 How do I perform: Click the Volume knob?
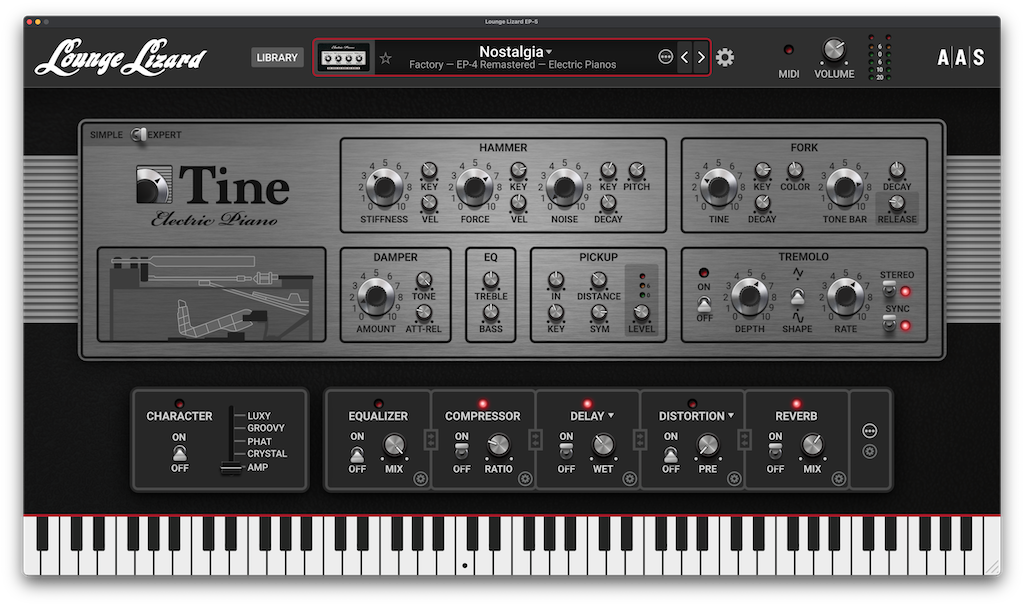(834, 50)
